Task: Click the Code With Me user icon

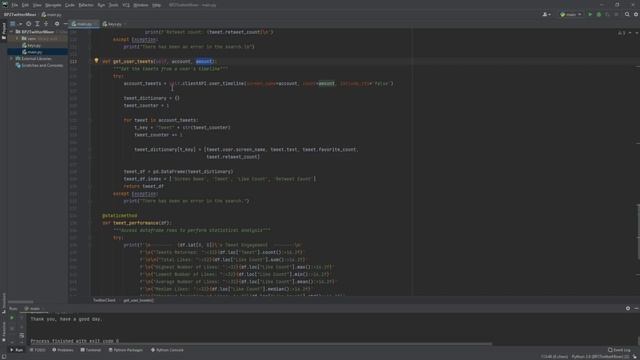Action: [x=546, y=15]
